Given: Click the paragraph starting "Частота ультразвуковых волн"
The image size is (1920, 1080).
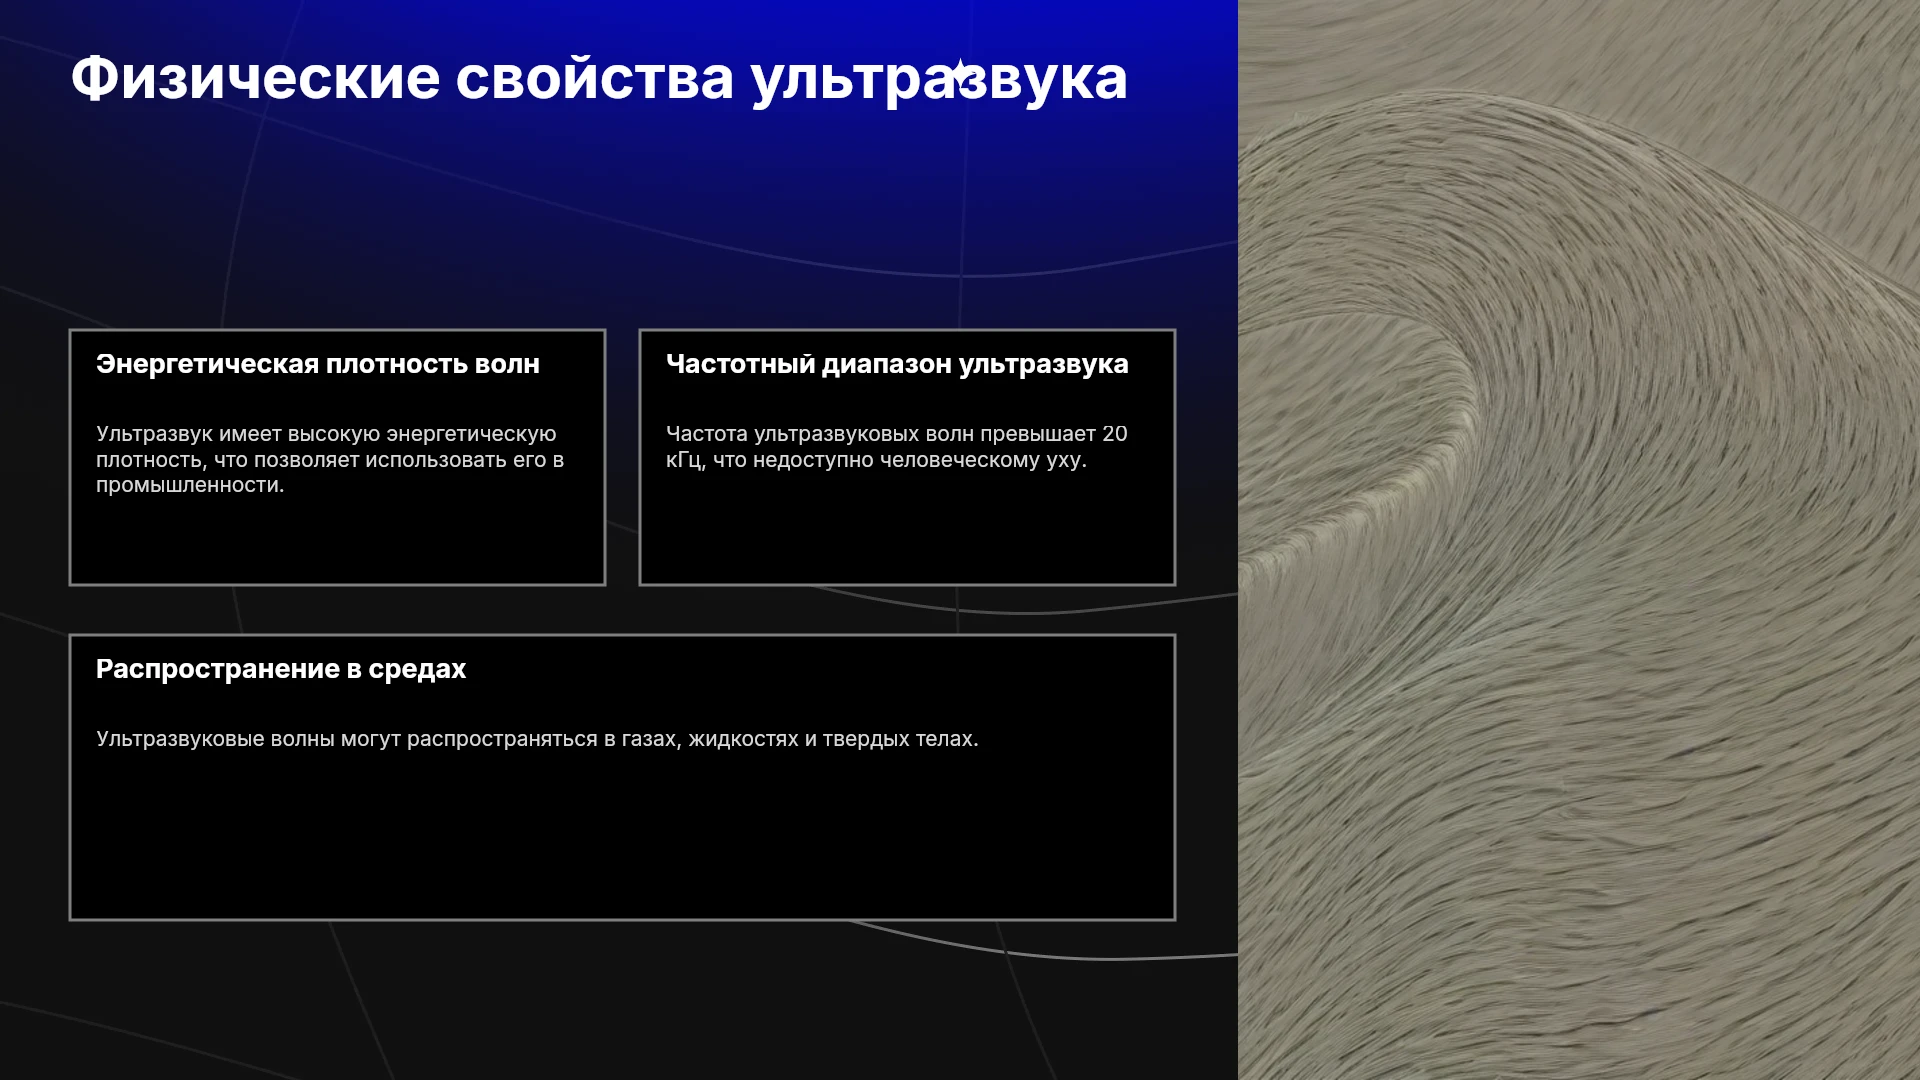Looking at the screenshot, I should coord(897,447).
